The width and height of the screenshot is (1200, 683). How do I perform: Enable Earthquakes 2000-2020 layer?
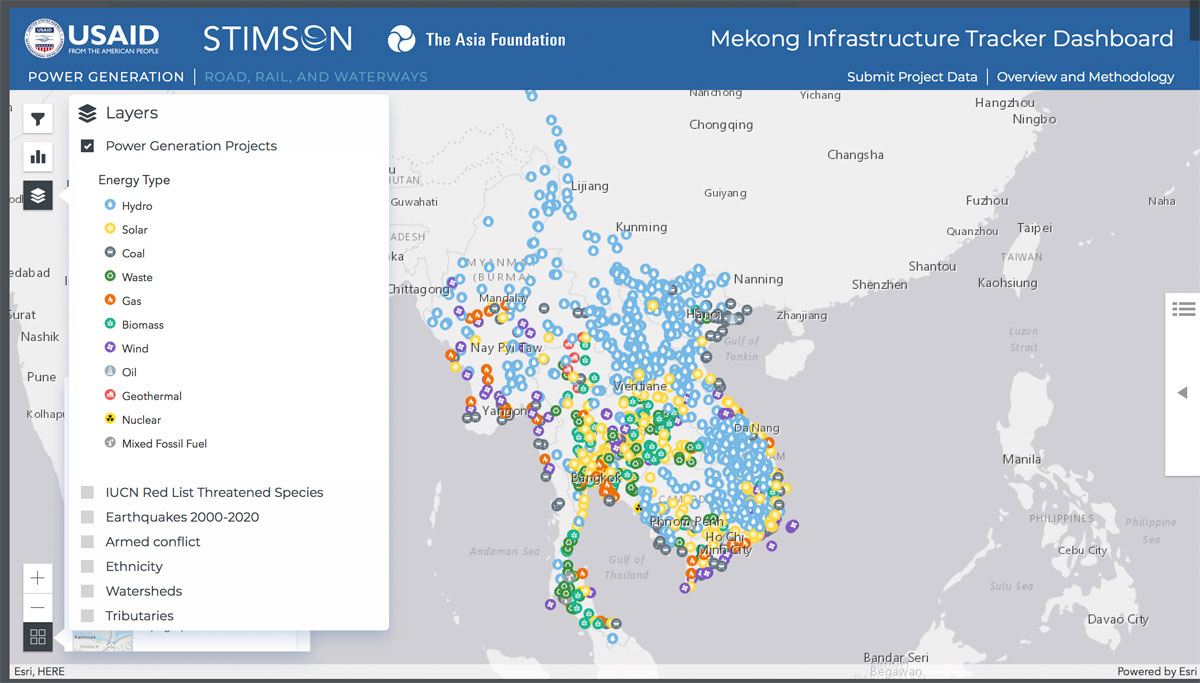pyautogui.click(x=88, y=517)
